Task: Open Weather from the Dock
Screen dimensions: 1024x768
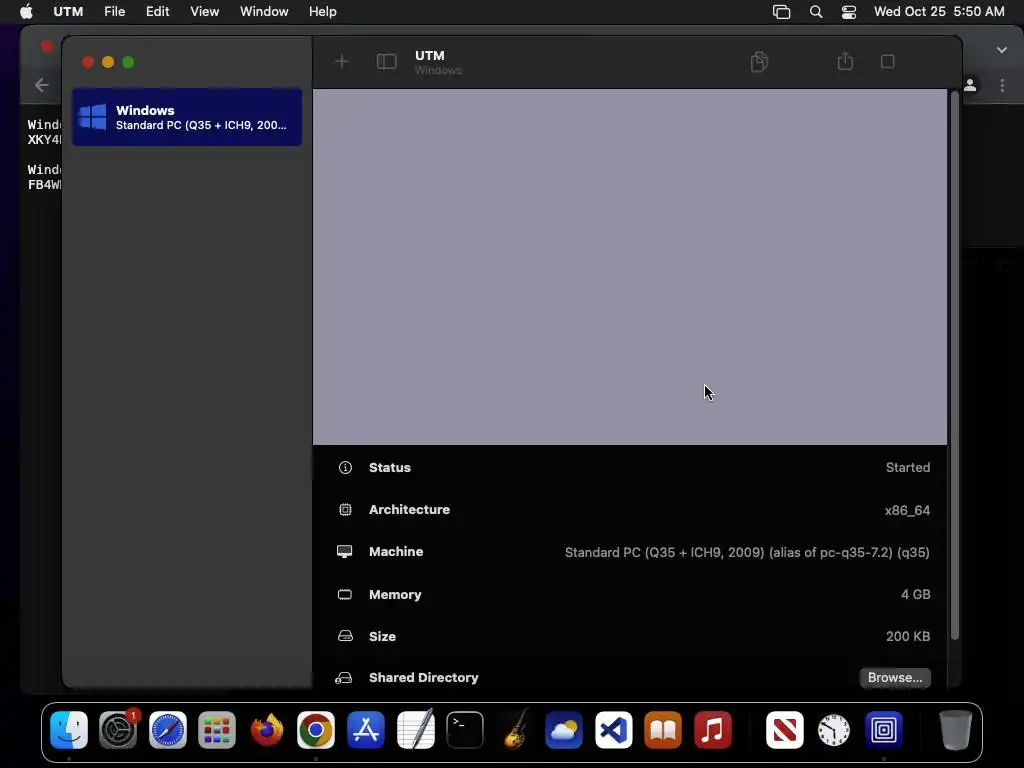Action: (564, 730)
